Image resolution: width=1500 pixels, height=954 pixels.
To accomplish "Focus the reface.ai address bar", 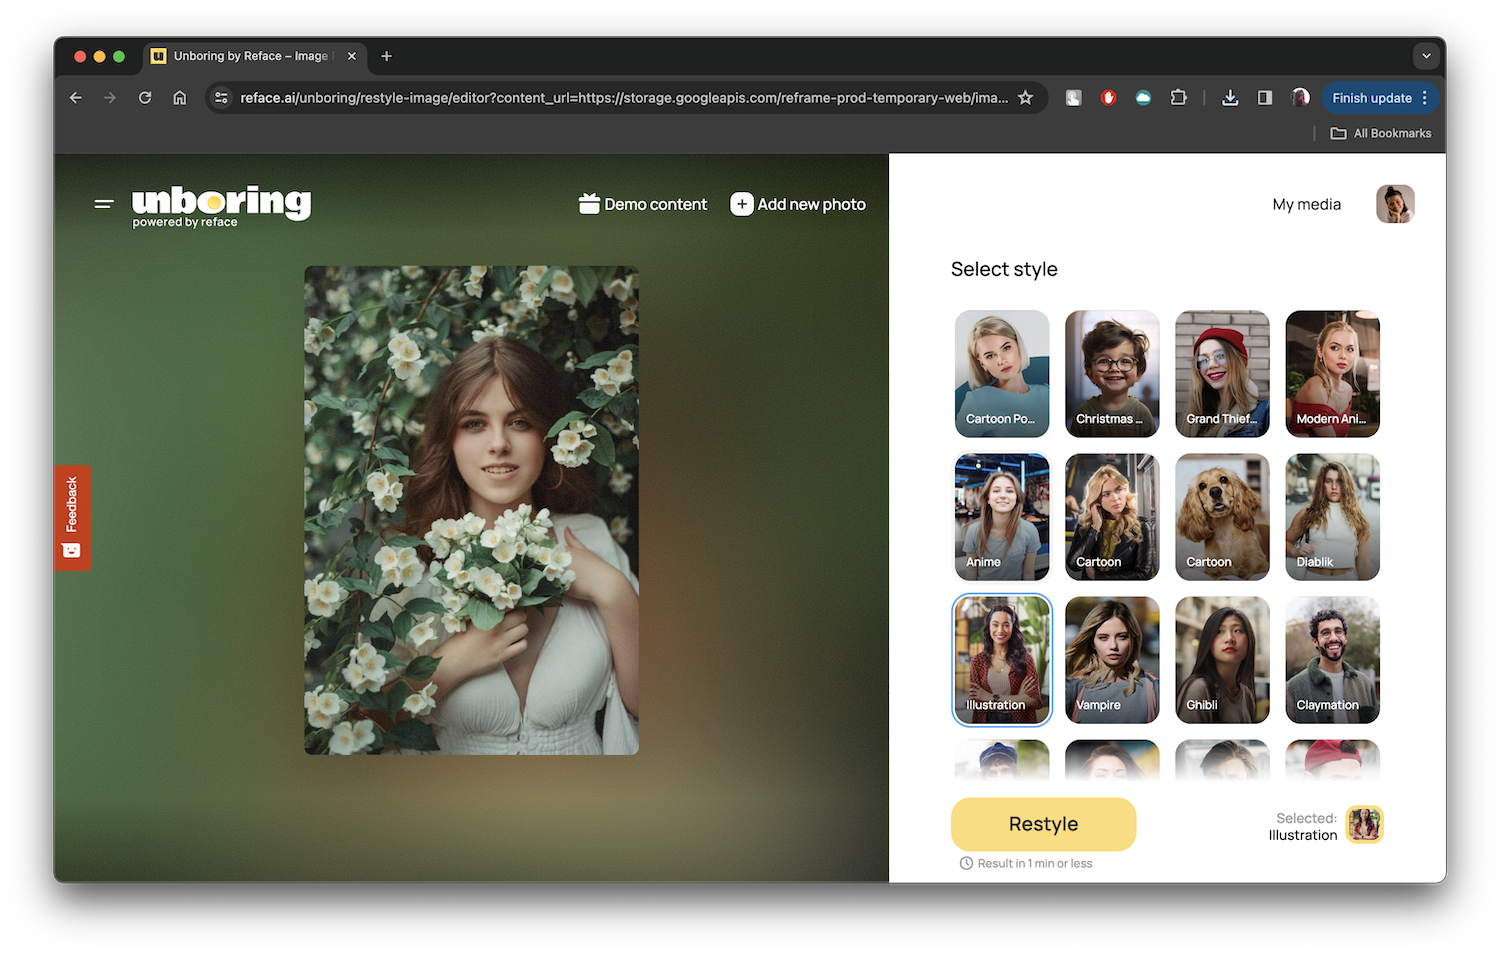I will [624, 98].
